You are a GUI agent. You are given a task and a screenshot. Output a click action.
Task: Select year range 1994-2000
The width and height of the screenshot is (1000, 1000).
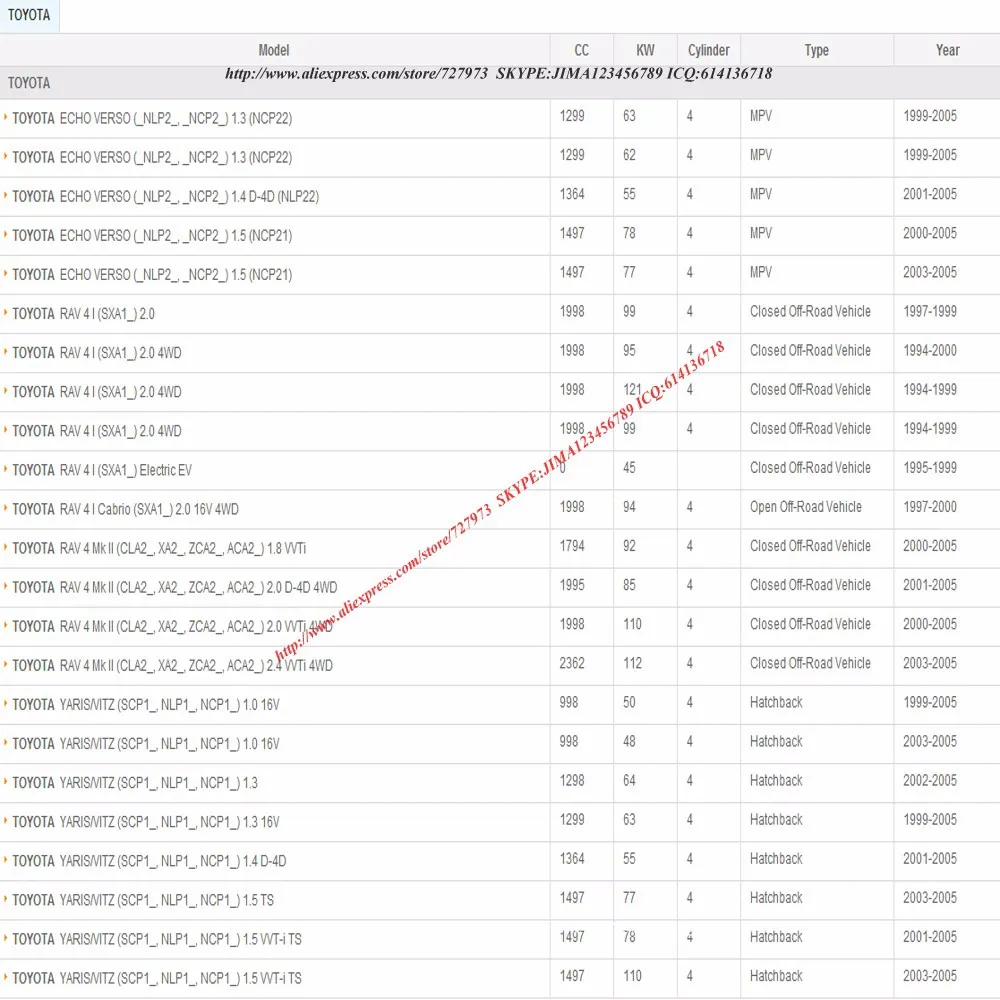(930, 350)
